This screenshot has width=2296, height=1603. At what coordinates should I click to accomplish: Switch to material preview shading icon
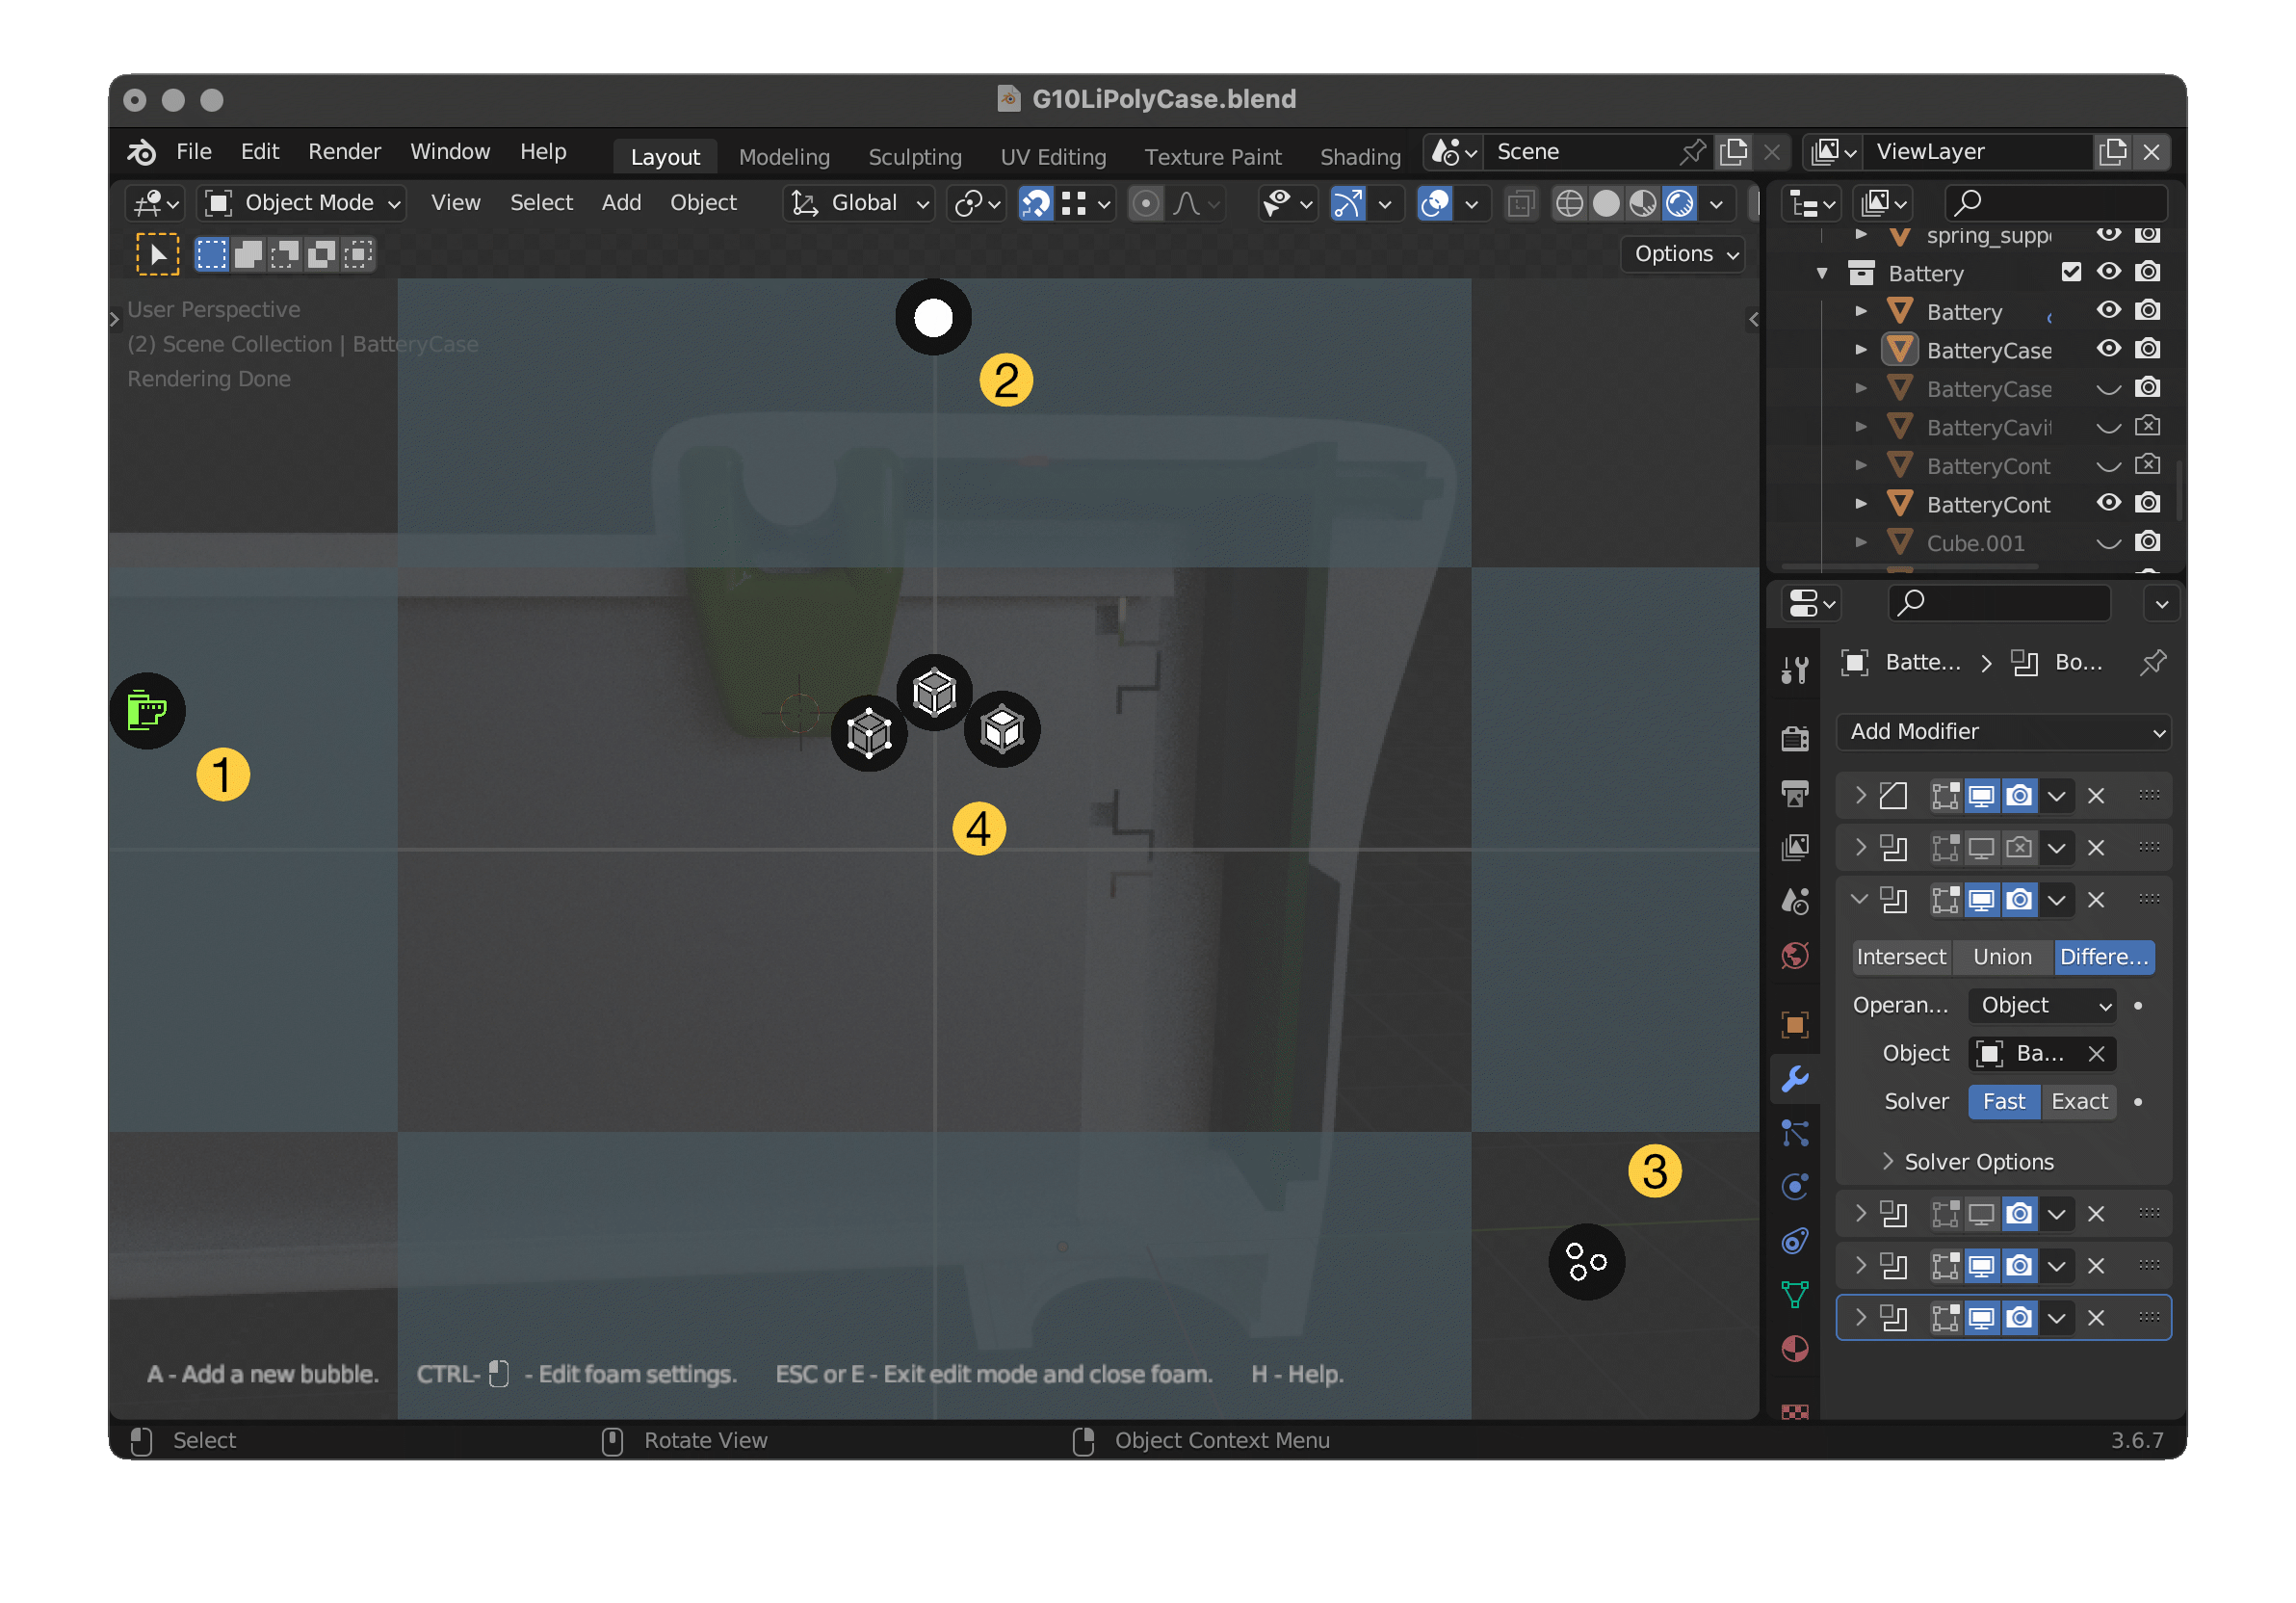pos(1643,203)
